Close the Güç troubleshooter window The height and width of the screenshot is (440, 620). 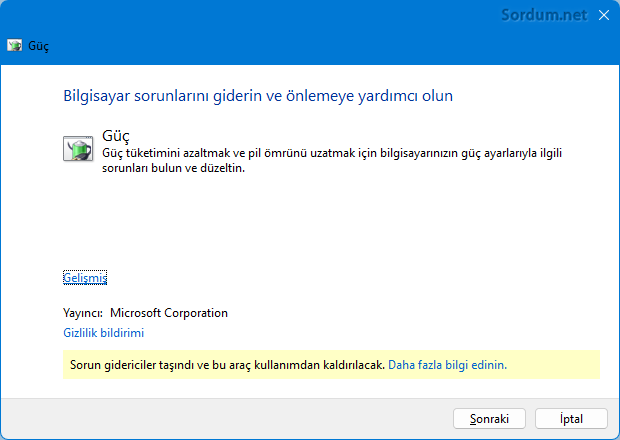(x=603, y=15)
